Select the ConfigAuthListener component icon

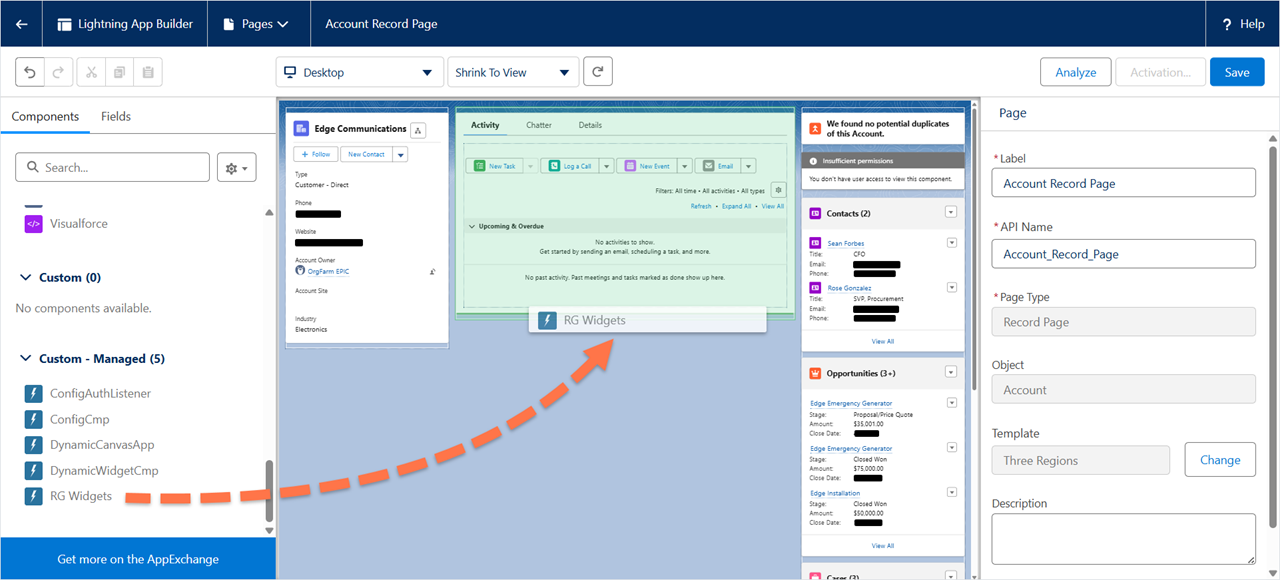(x=33, y=394)
